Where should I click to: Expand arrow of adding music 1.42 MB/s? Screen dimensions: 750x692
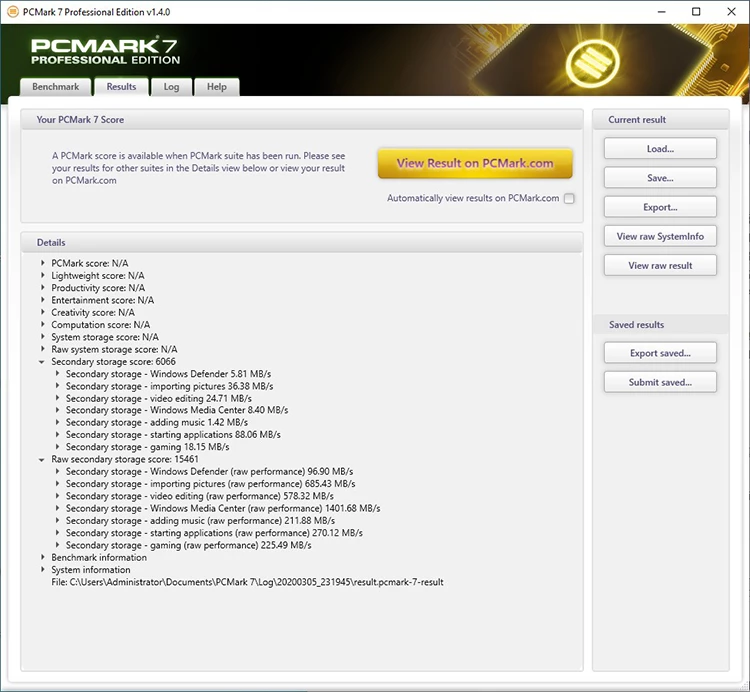pyautogui.click(x=57, y=422)
